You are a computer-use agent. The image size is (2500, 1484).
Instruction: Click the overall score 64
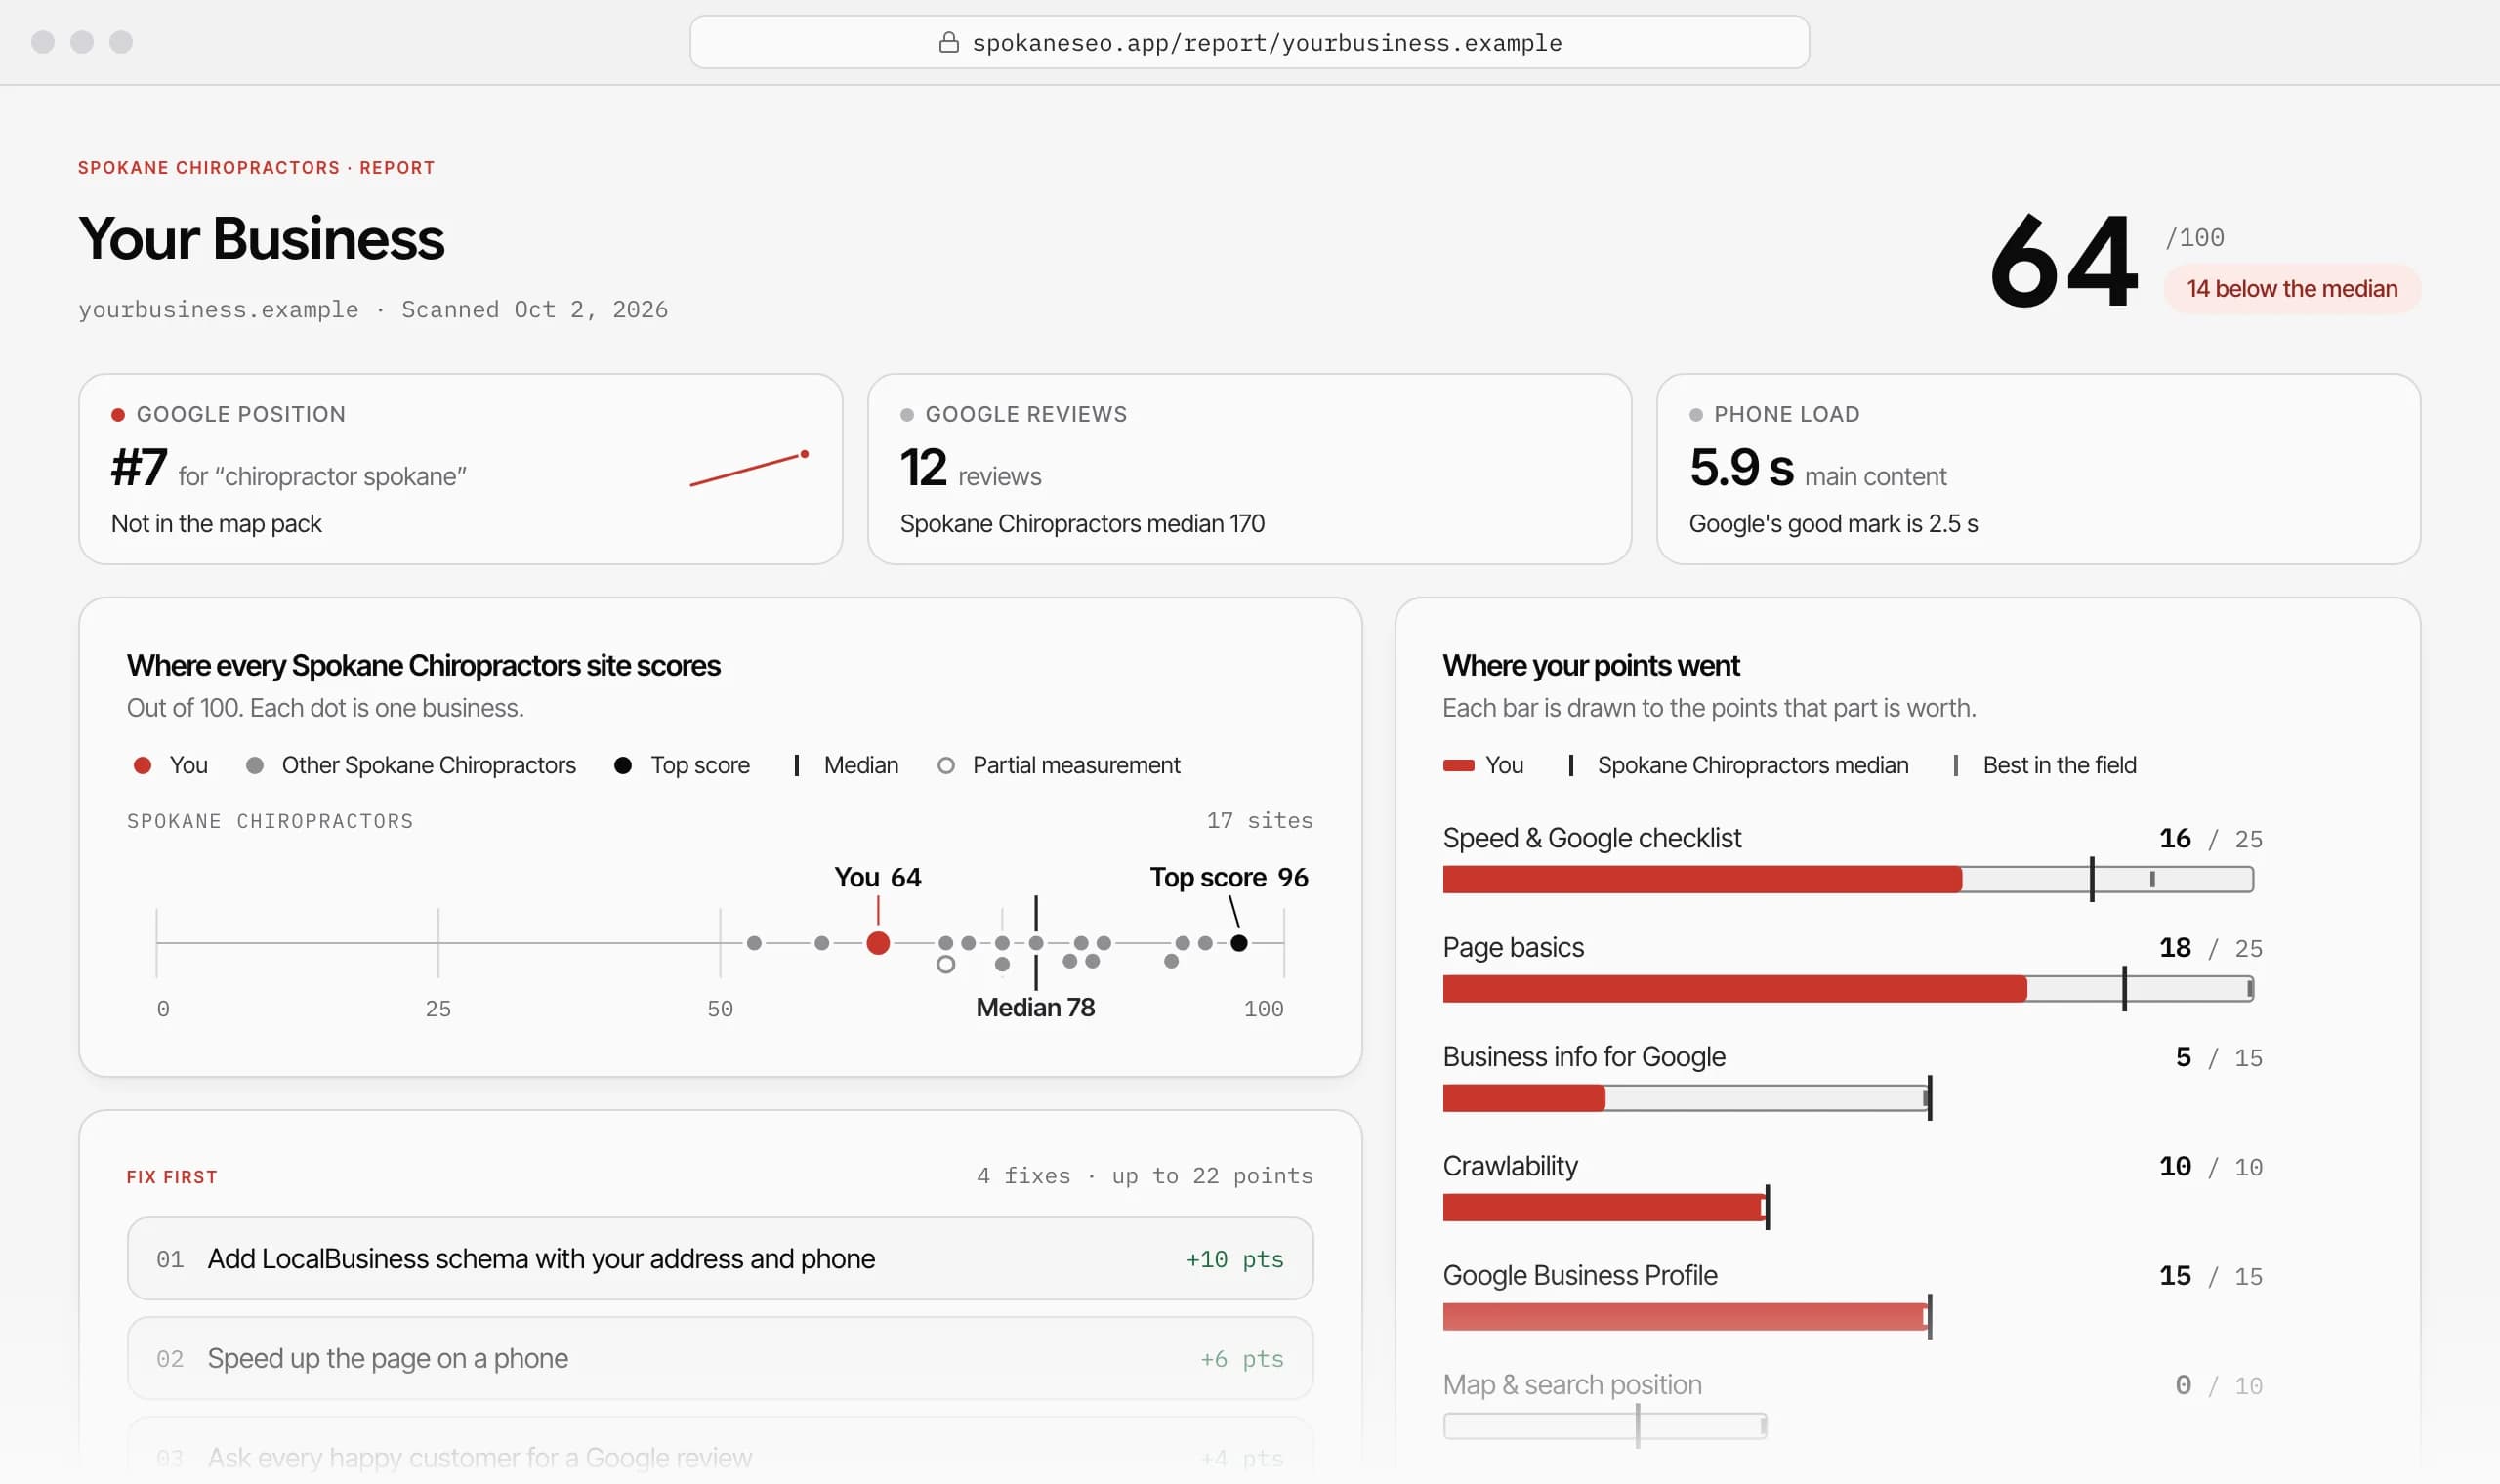coord(2064,262)
